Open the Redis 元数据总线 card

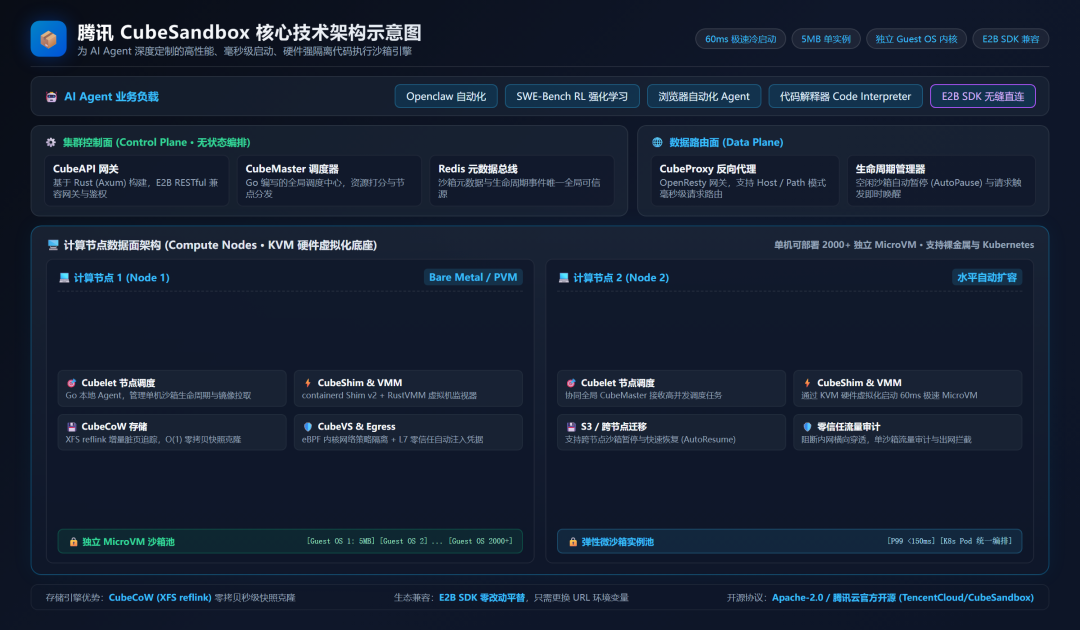coord(522,180)
